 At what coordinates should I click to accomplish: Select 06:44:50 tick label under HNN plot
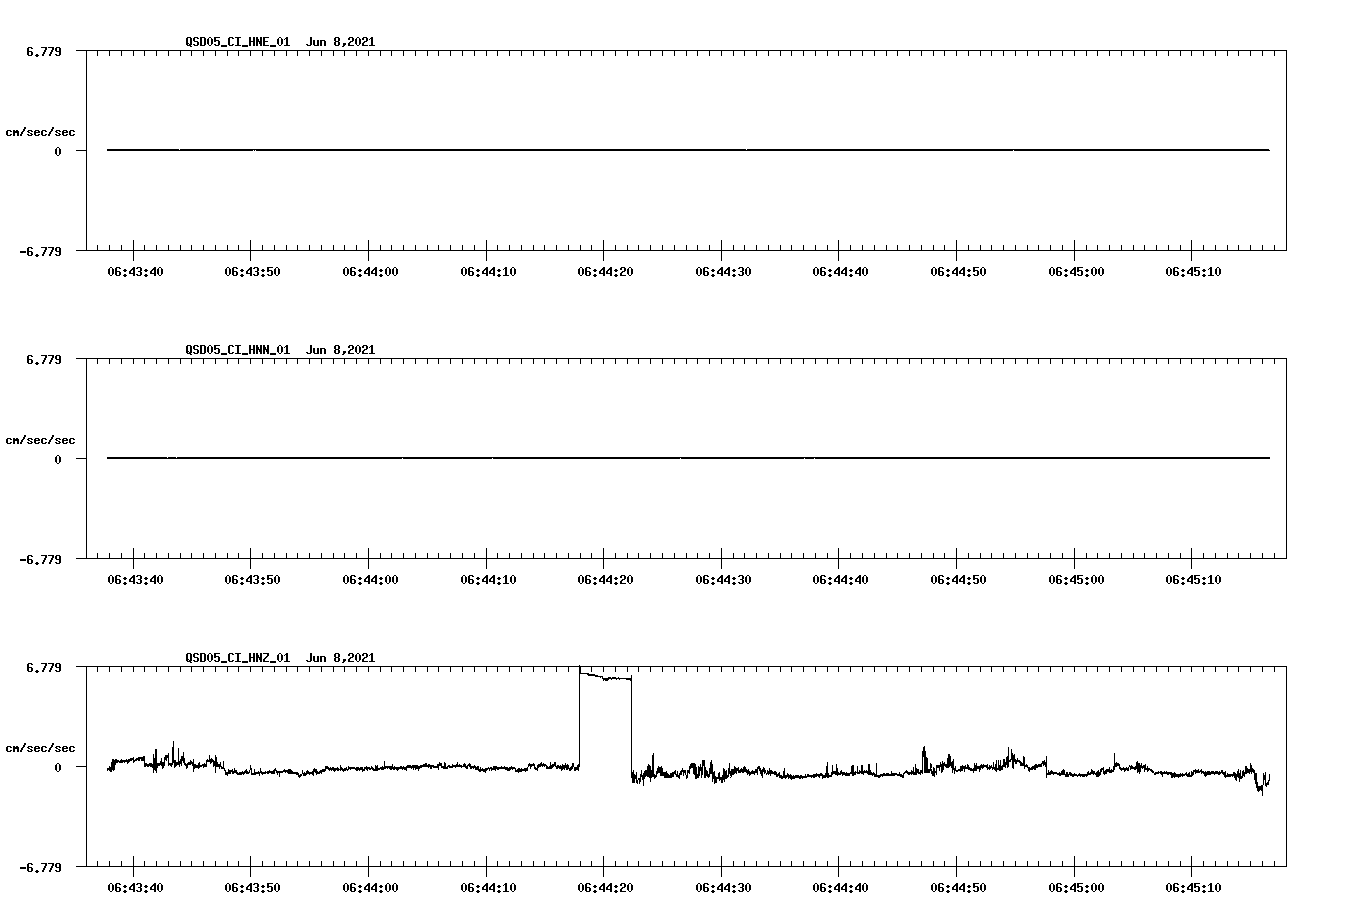click(958, 580)
